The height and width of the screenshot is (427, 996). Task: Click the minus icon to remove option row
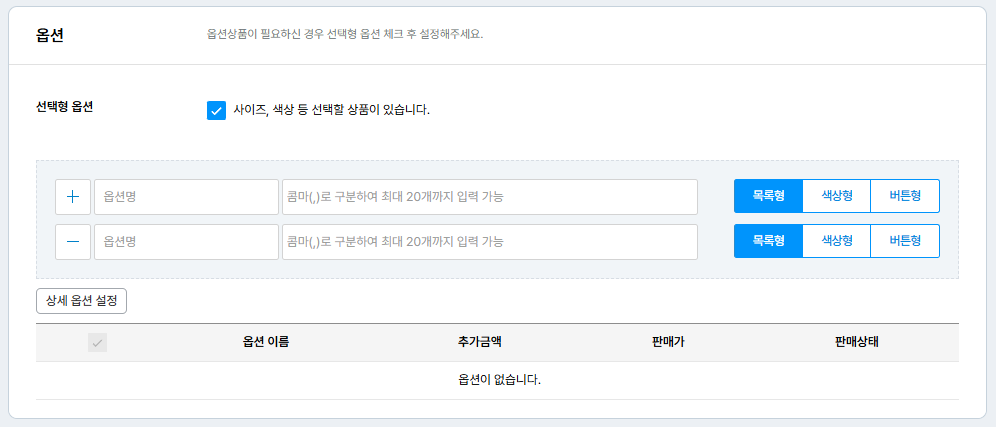[72, 241]
